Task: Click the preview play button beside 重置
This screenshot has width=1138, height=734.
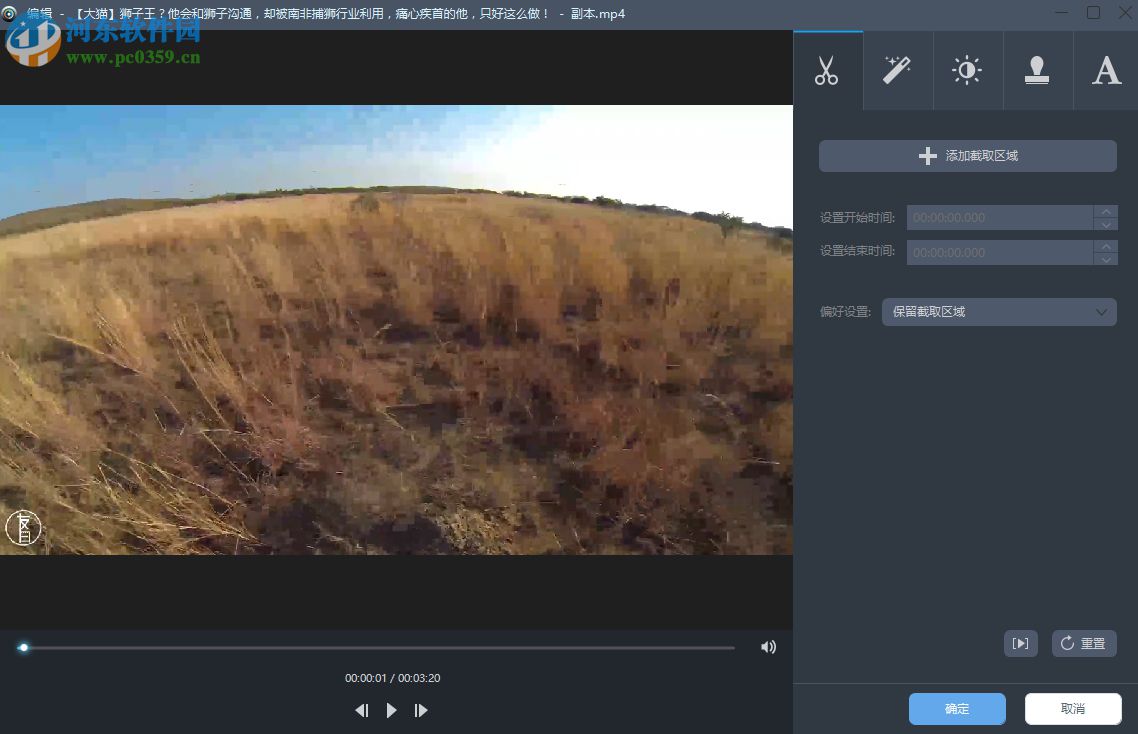Action: point(1020,643)
